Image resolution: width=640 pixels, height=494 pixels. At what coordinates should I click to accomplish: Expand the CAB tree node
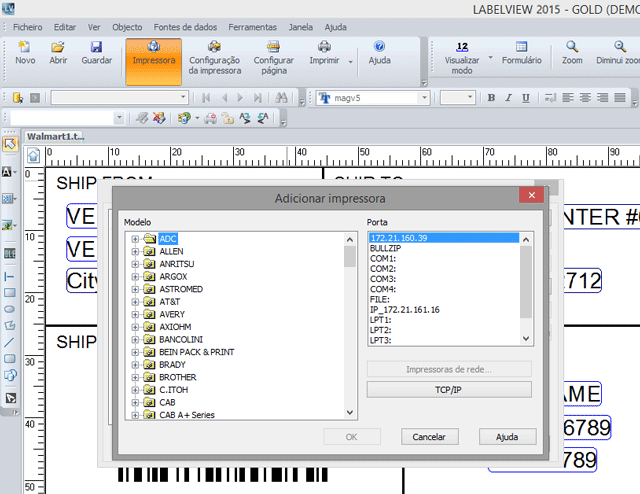coord(135,403)
